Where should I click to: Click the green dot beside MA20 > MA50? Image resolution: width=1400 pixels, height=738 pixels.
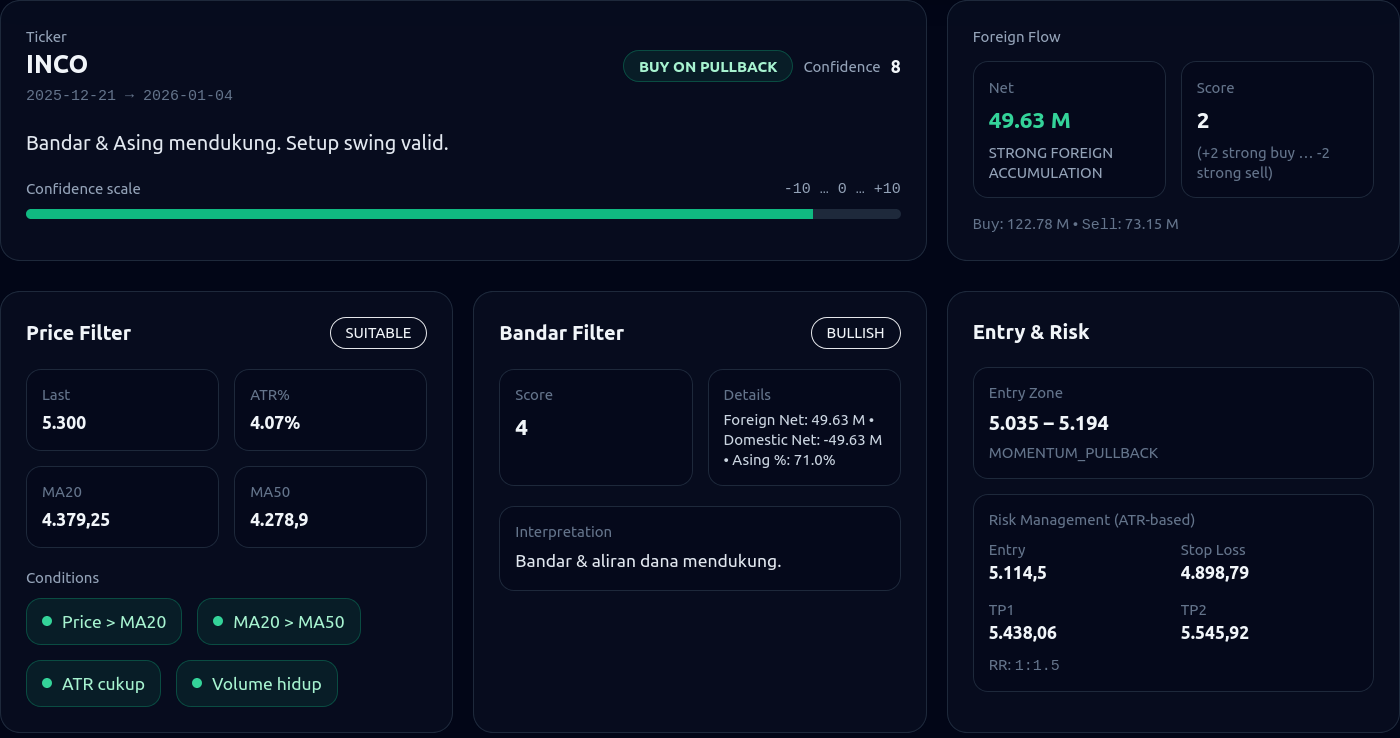coord(217,621)
